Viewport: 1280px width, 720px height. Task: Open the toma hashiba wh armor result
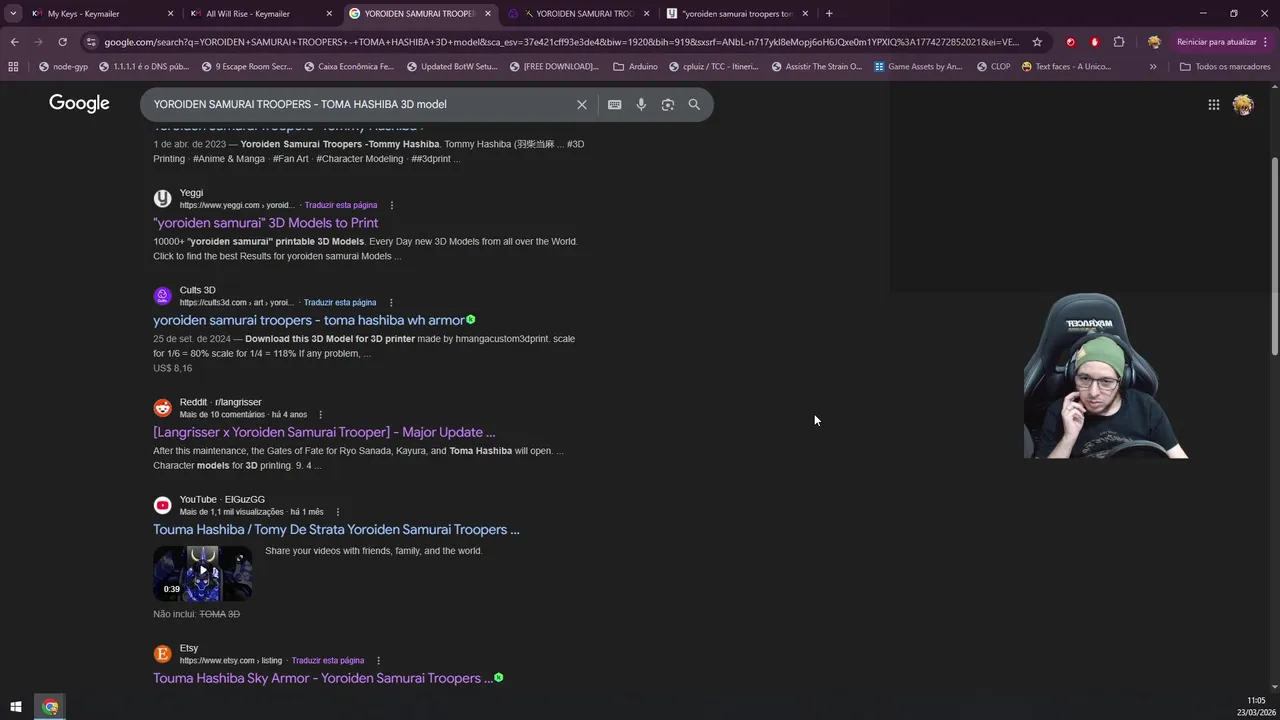[x=309, y=320]
